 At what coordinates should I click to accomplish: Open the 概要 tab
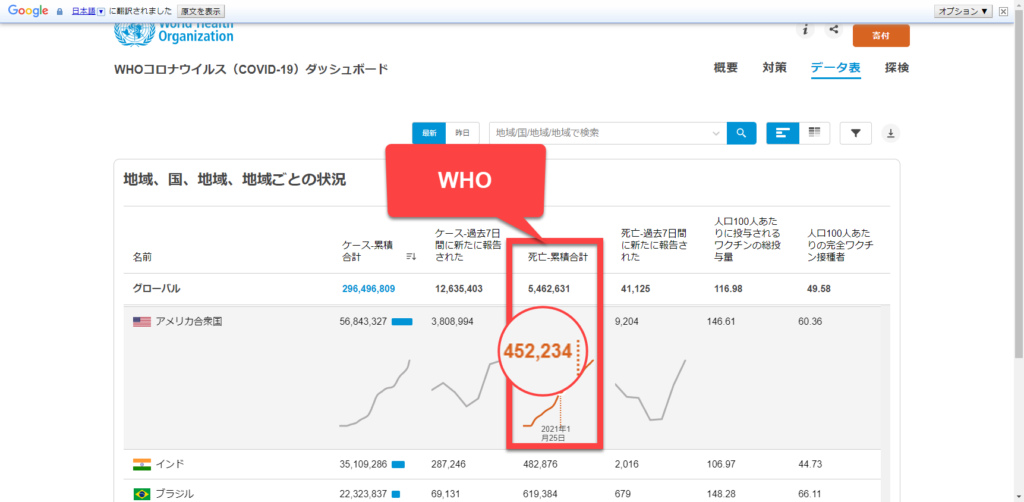coord(726,68)
